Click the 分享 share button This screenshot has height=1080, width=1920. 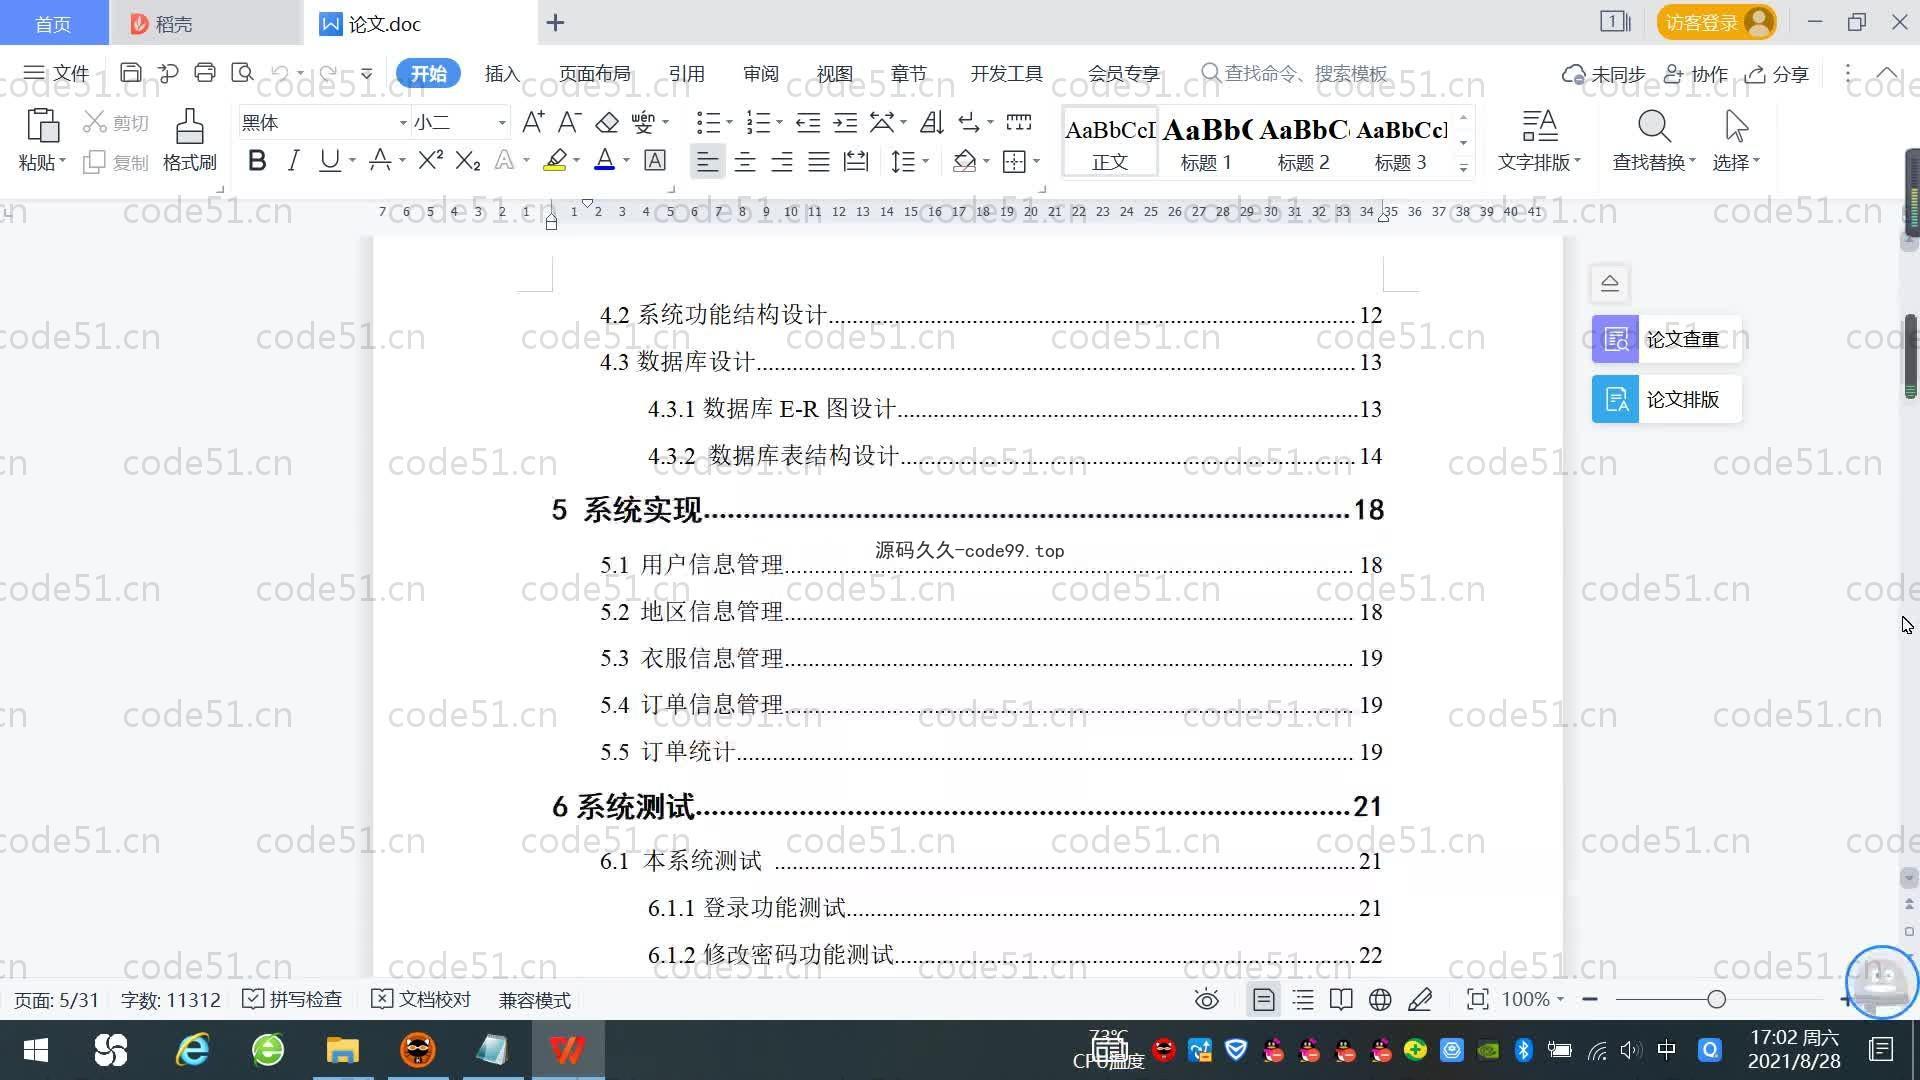pos(1777,73)
